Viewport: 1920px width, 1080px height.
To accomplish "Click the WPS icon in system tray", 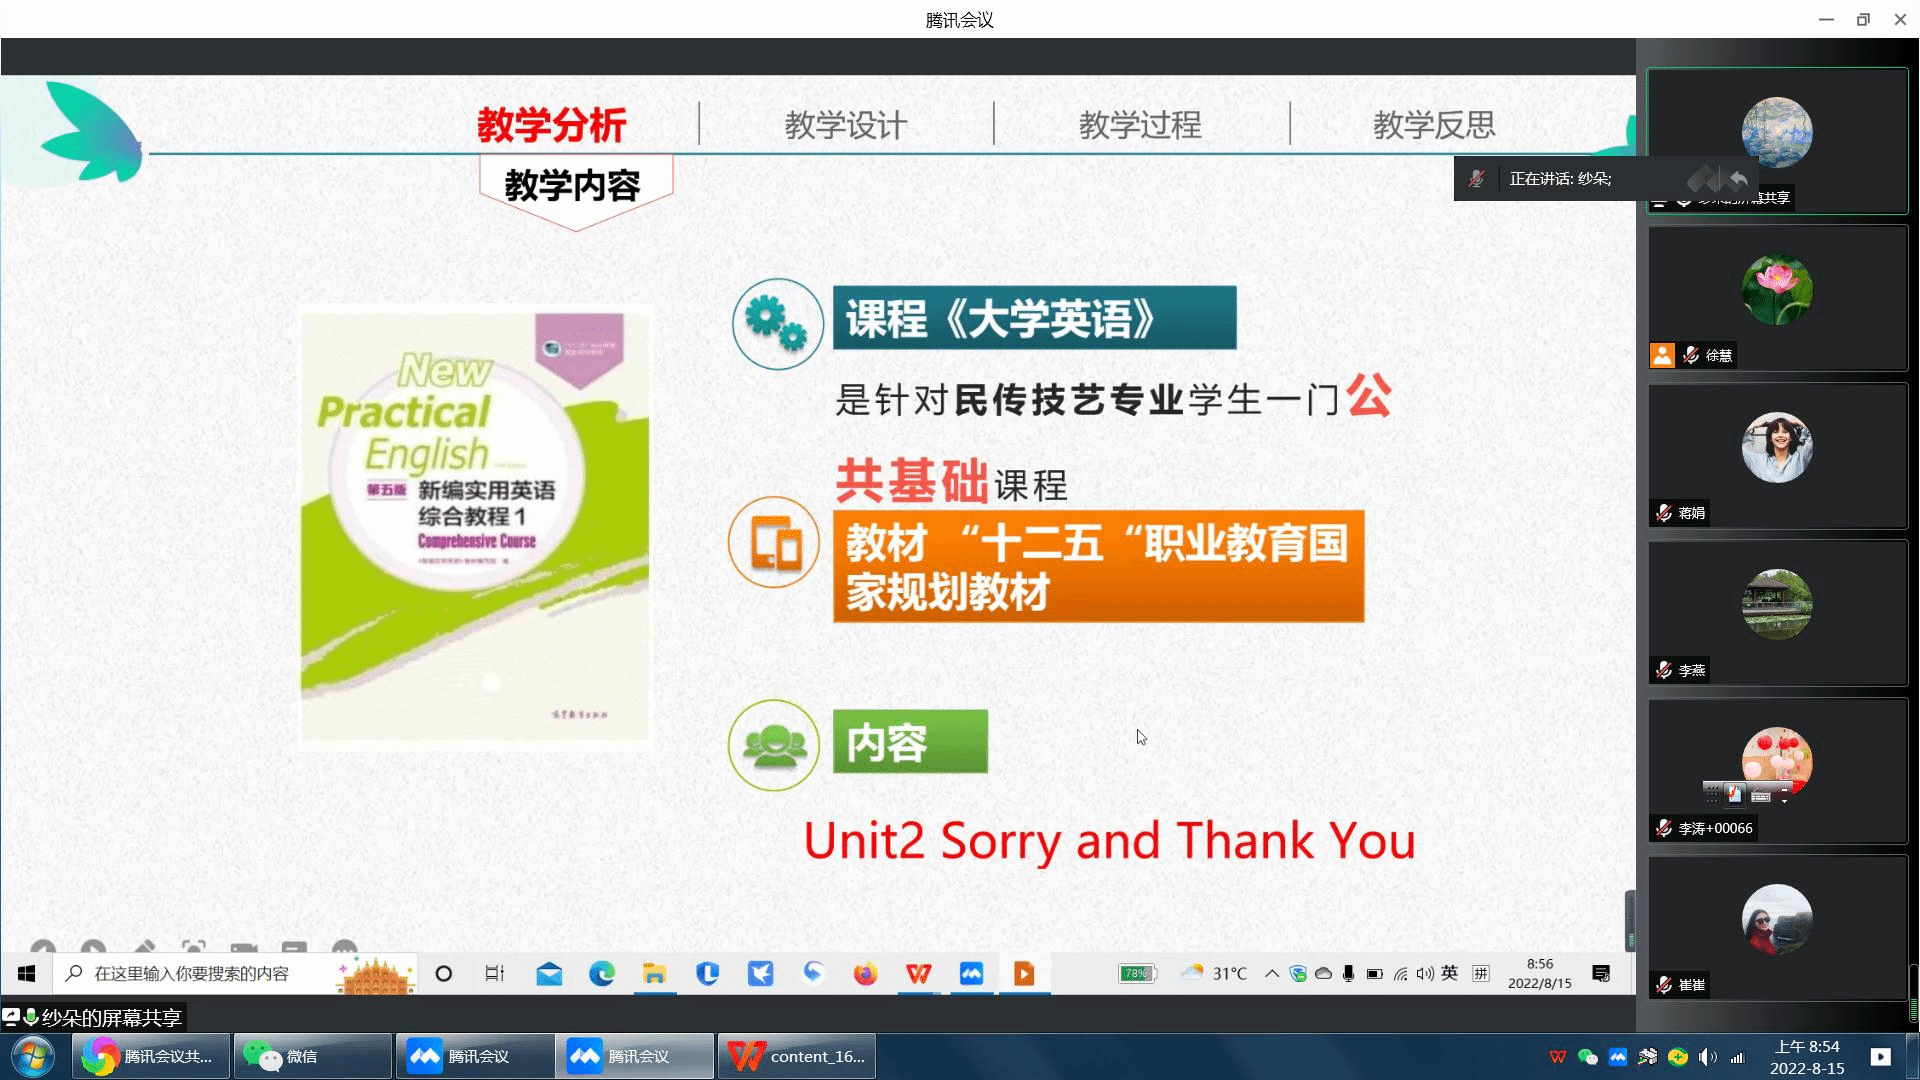I will (x=1558, y=1057).
